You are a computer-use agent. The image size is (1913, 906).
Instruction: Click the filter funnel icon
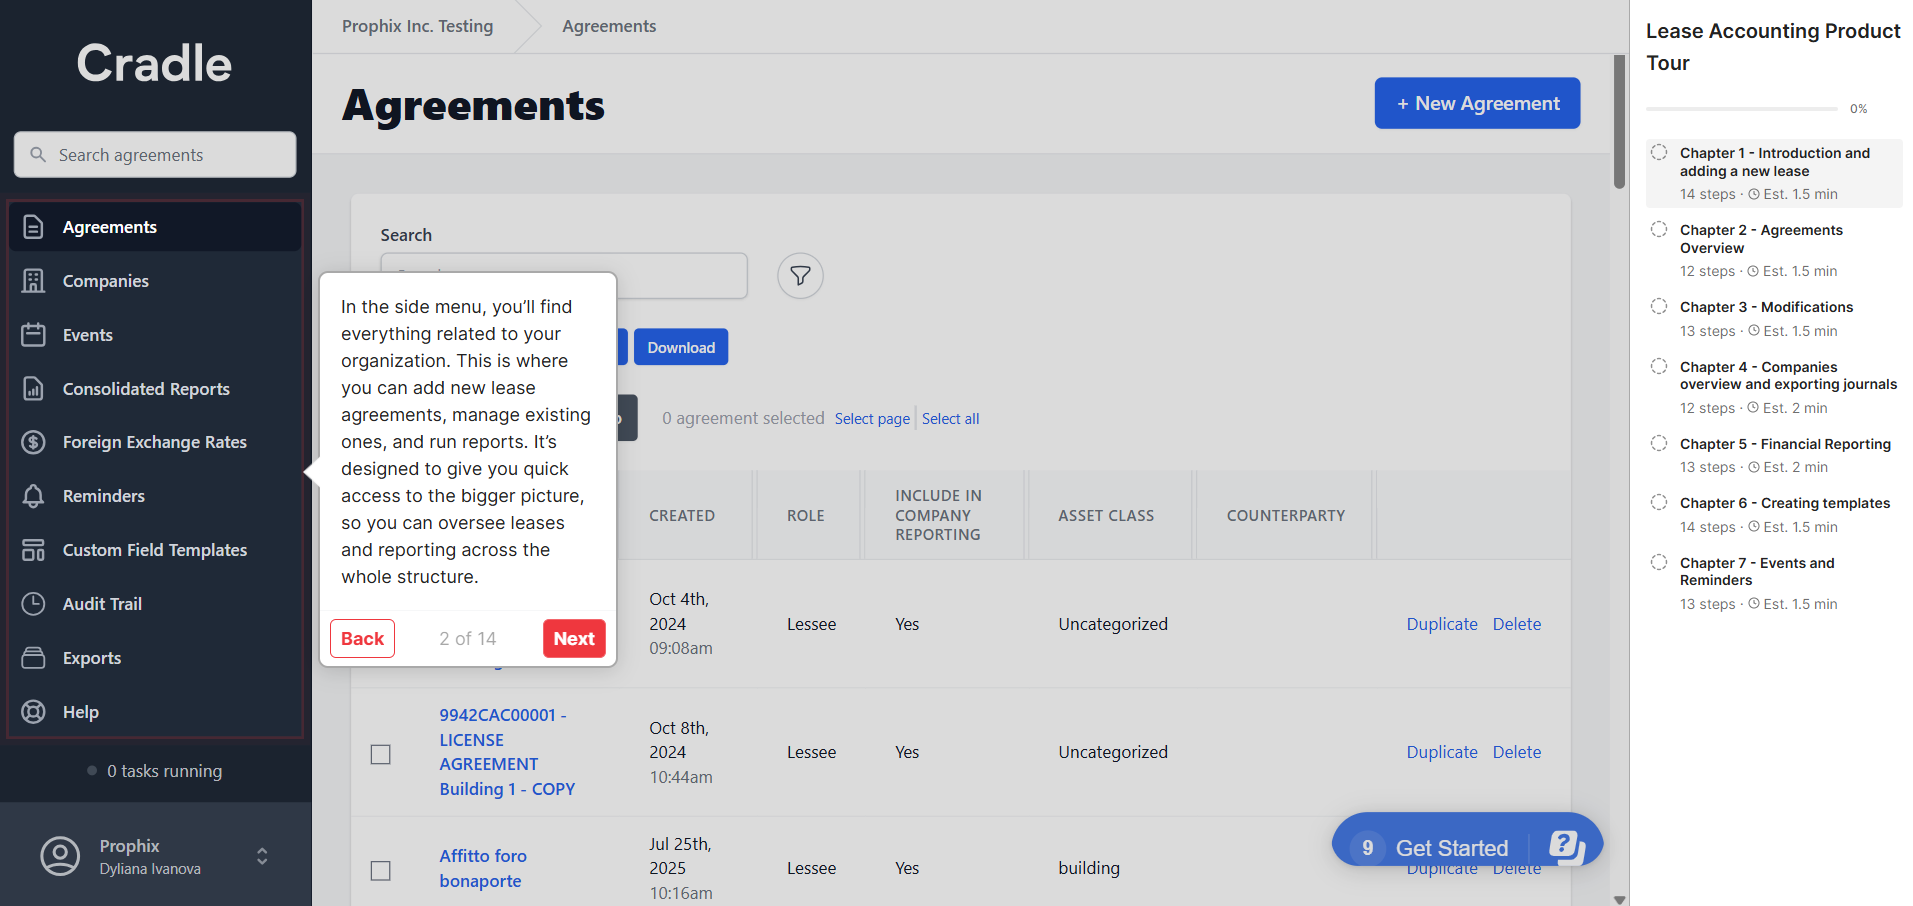[800, 276]
